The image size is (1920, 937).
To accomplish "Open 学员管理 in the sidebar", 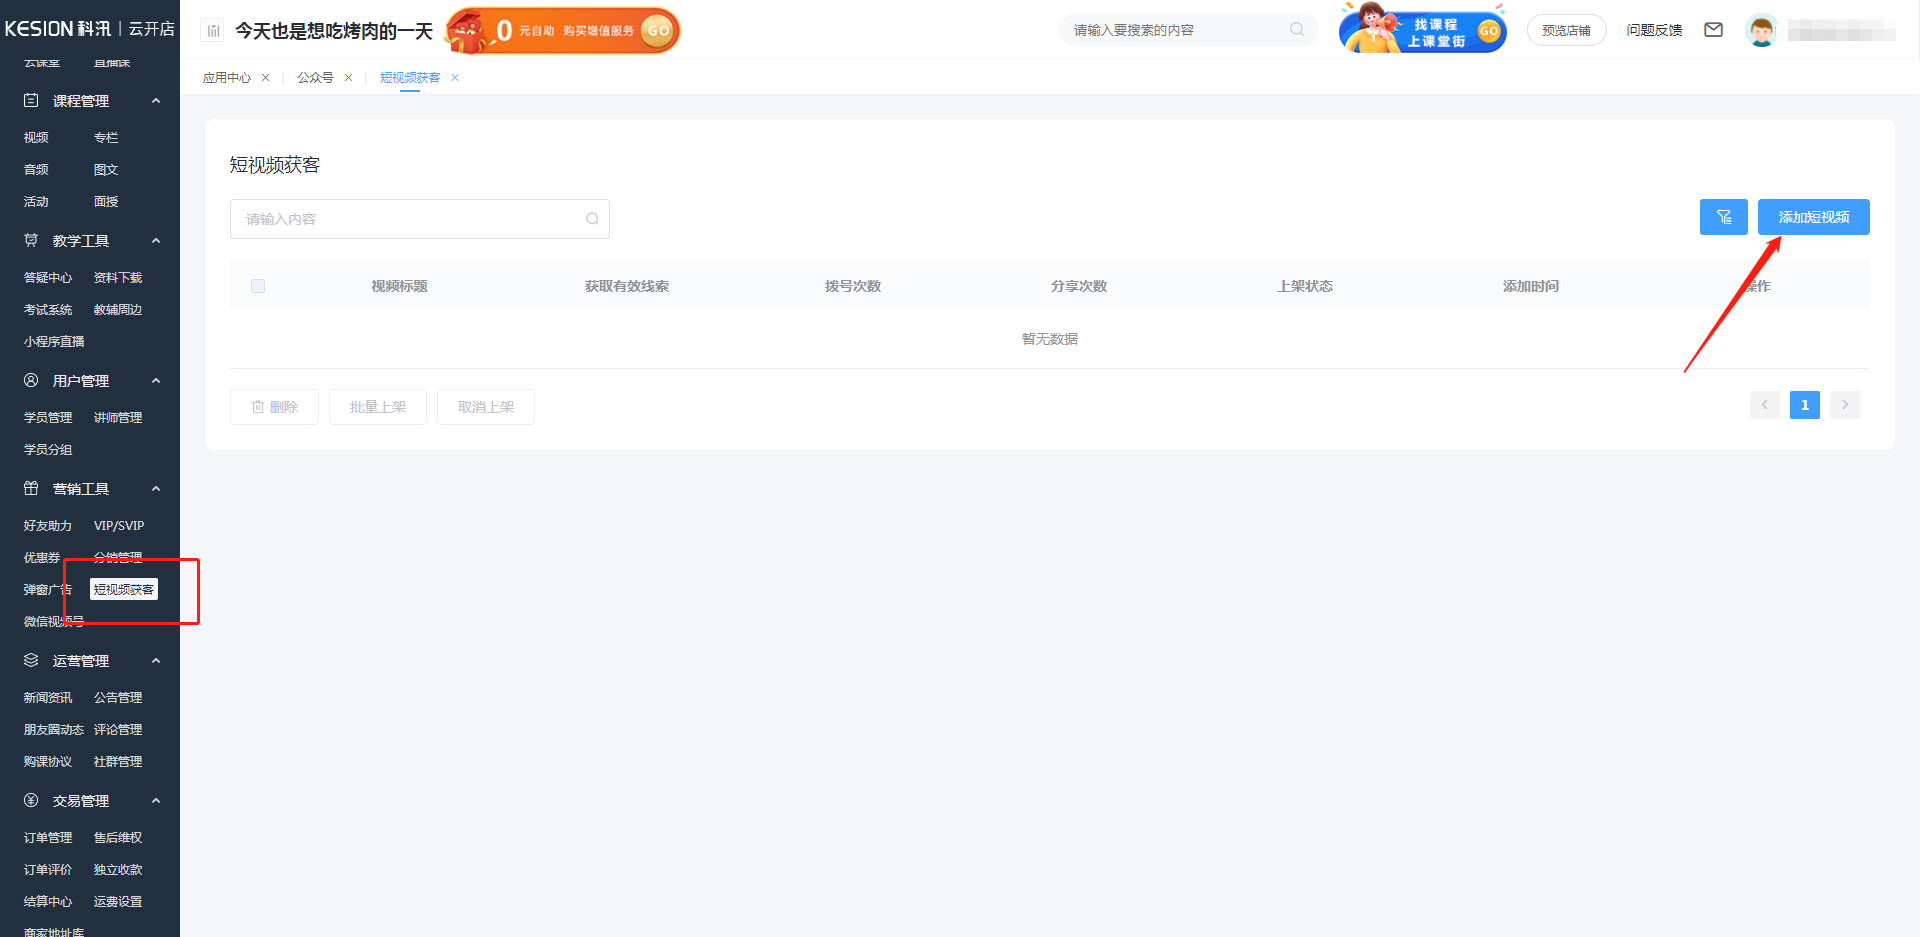I will click(x=48, y=418).
